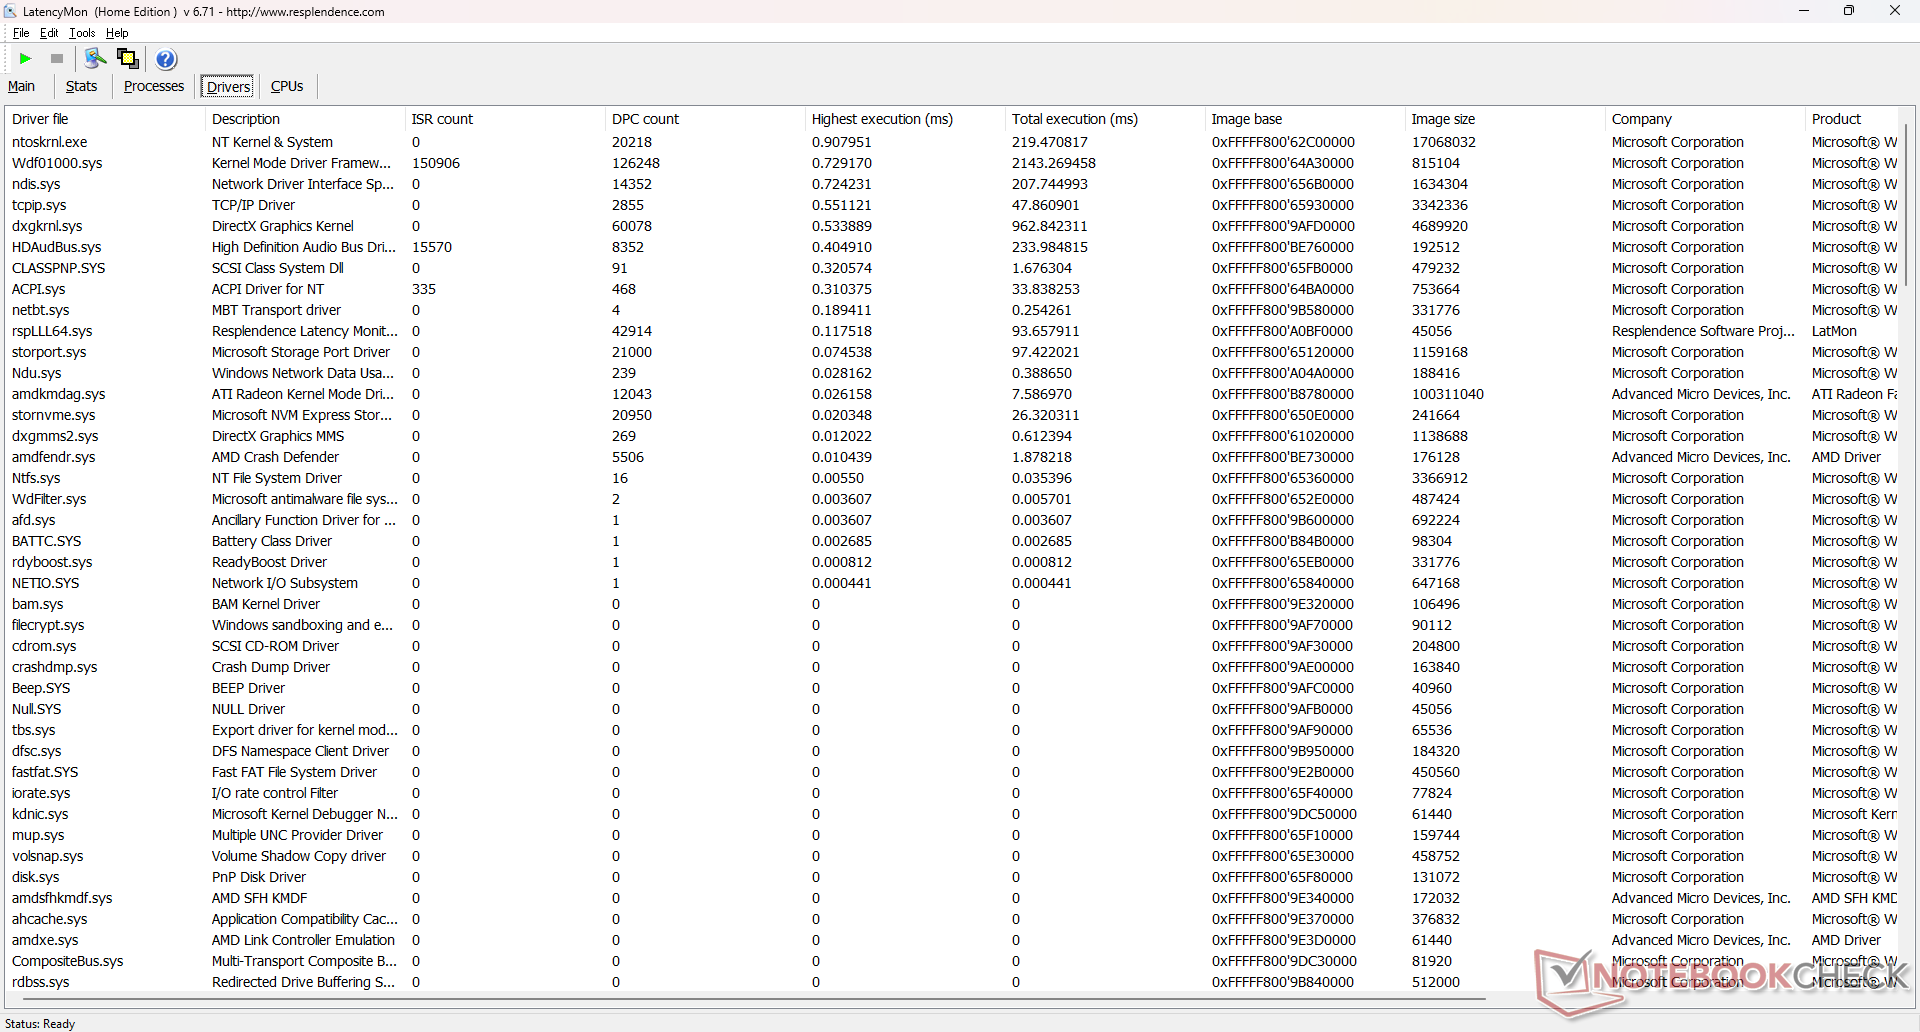This screenshot has width=1920, height=1032.
Task: Click the ISR count value 15570
Action: click(432, 247)
